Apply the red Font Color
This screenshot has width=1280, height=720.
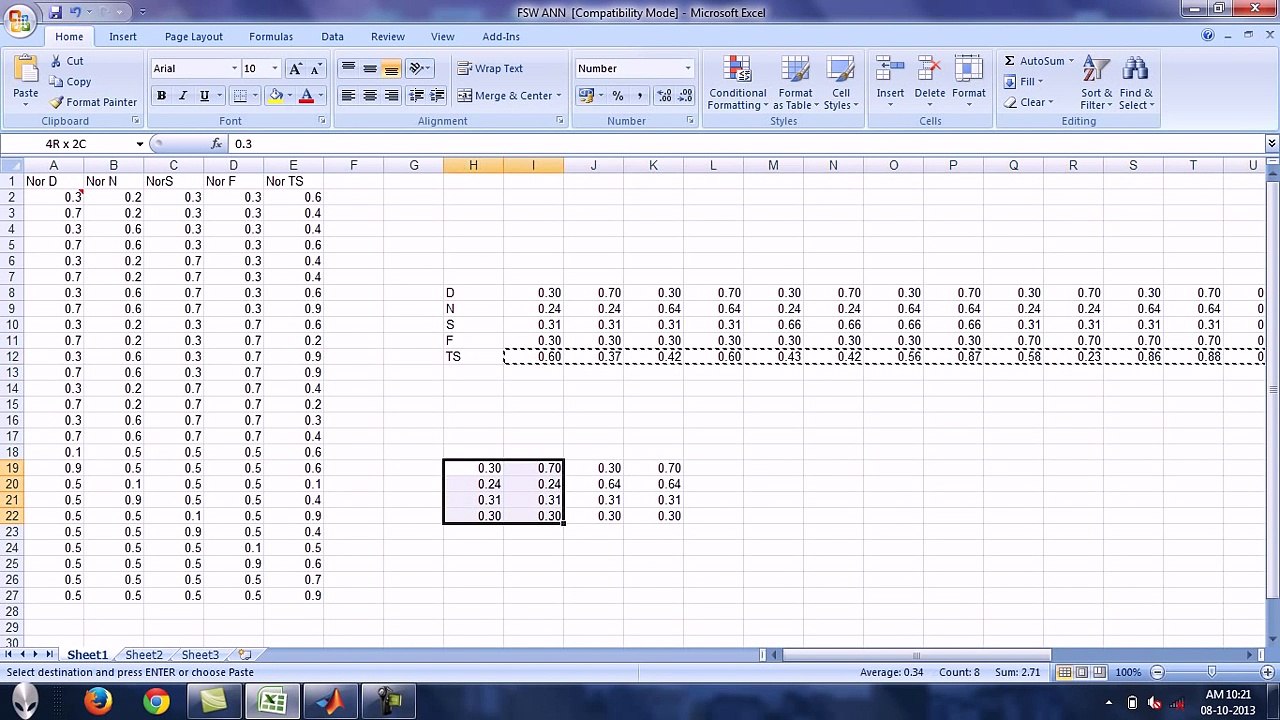point(307,96)
